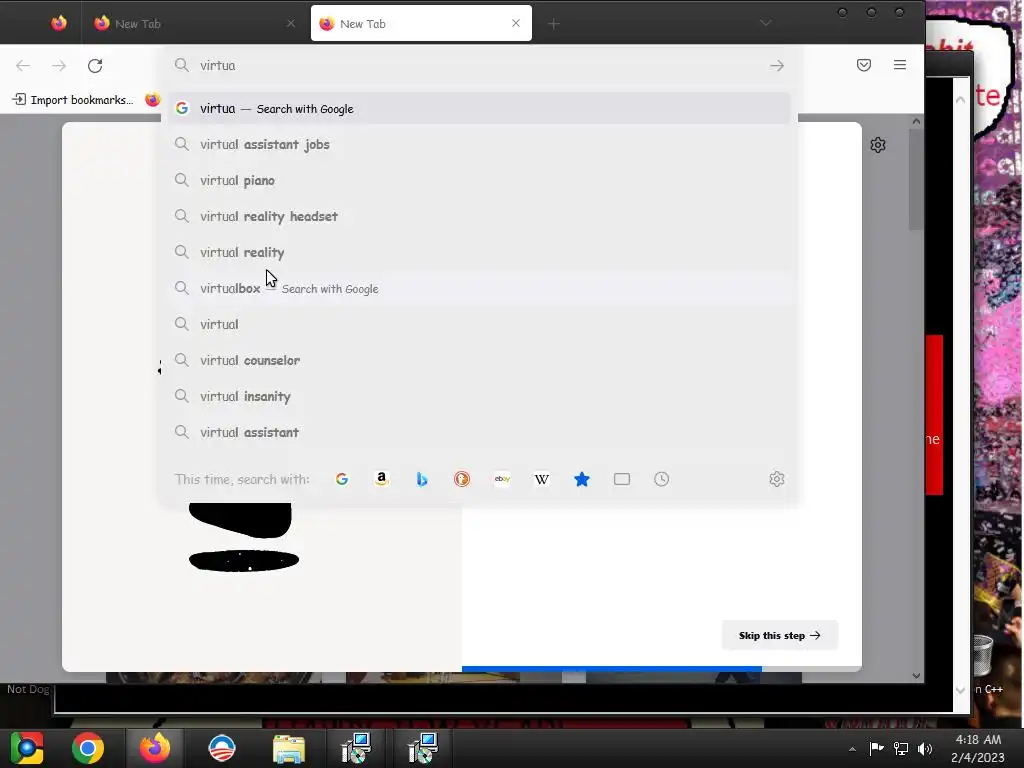Click Import bookmarks in the toolbar
Screen dimensions: 1024x768
point(73,100)
